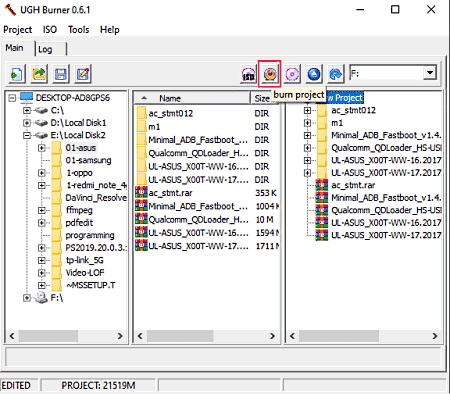Select ac_stmt.rar in project tree
Screen dimensions: 450x394
point(353,185)
